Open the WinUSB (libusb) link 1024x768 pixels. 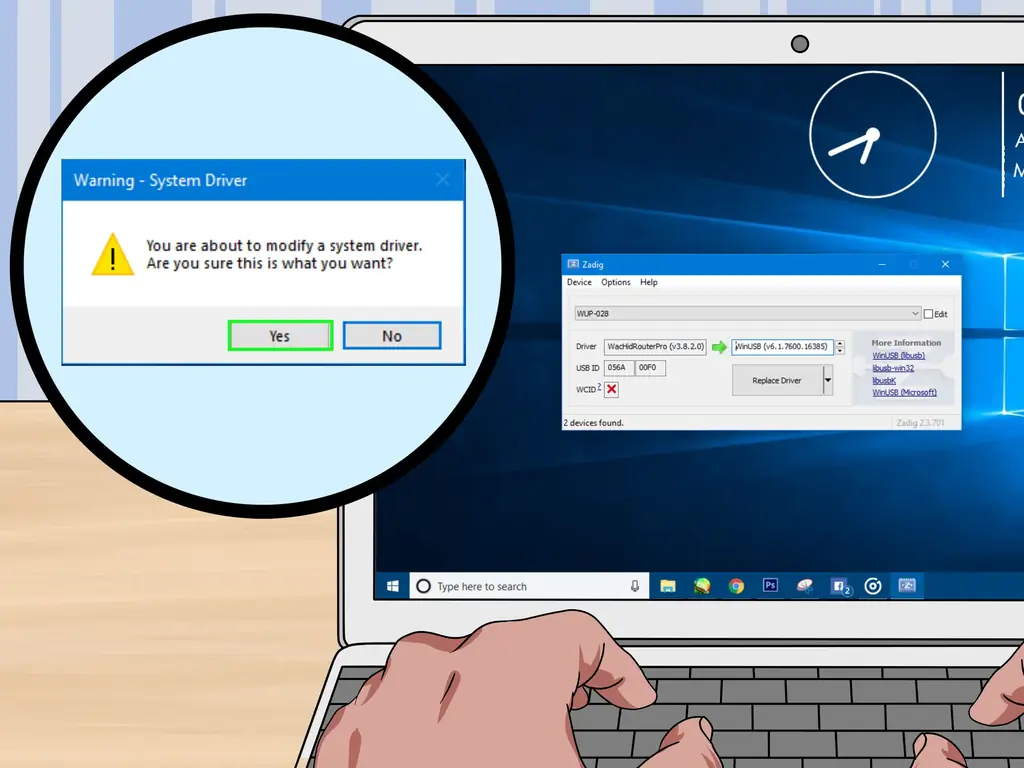pyautogui.click(x=899, y=356)
